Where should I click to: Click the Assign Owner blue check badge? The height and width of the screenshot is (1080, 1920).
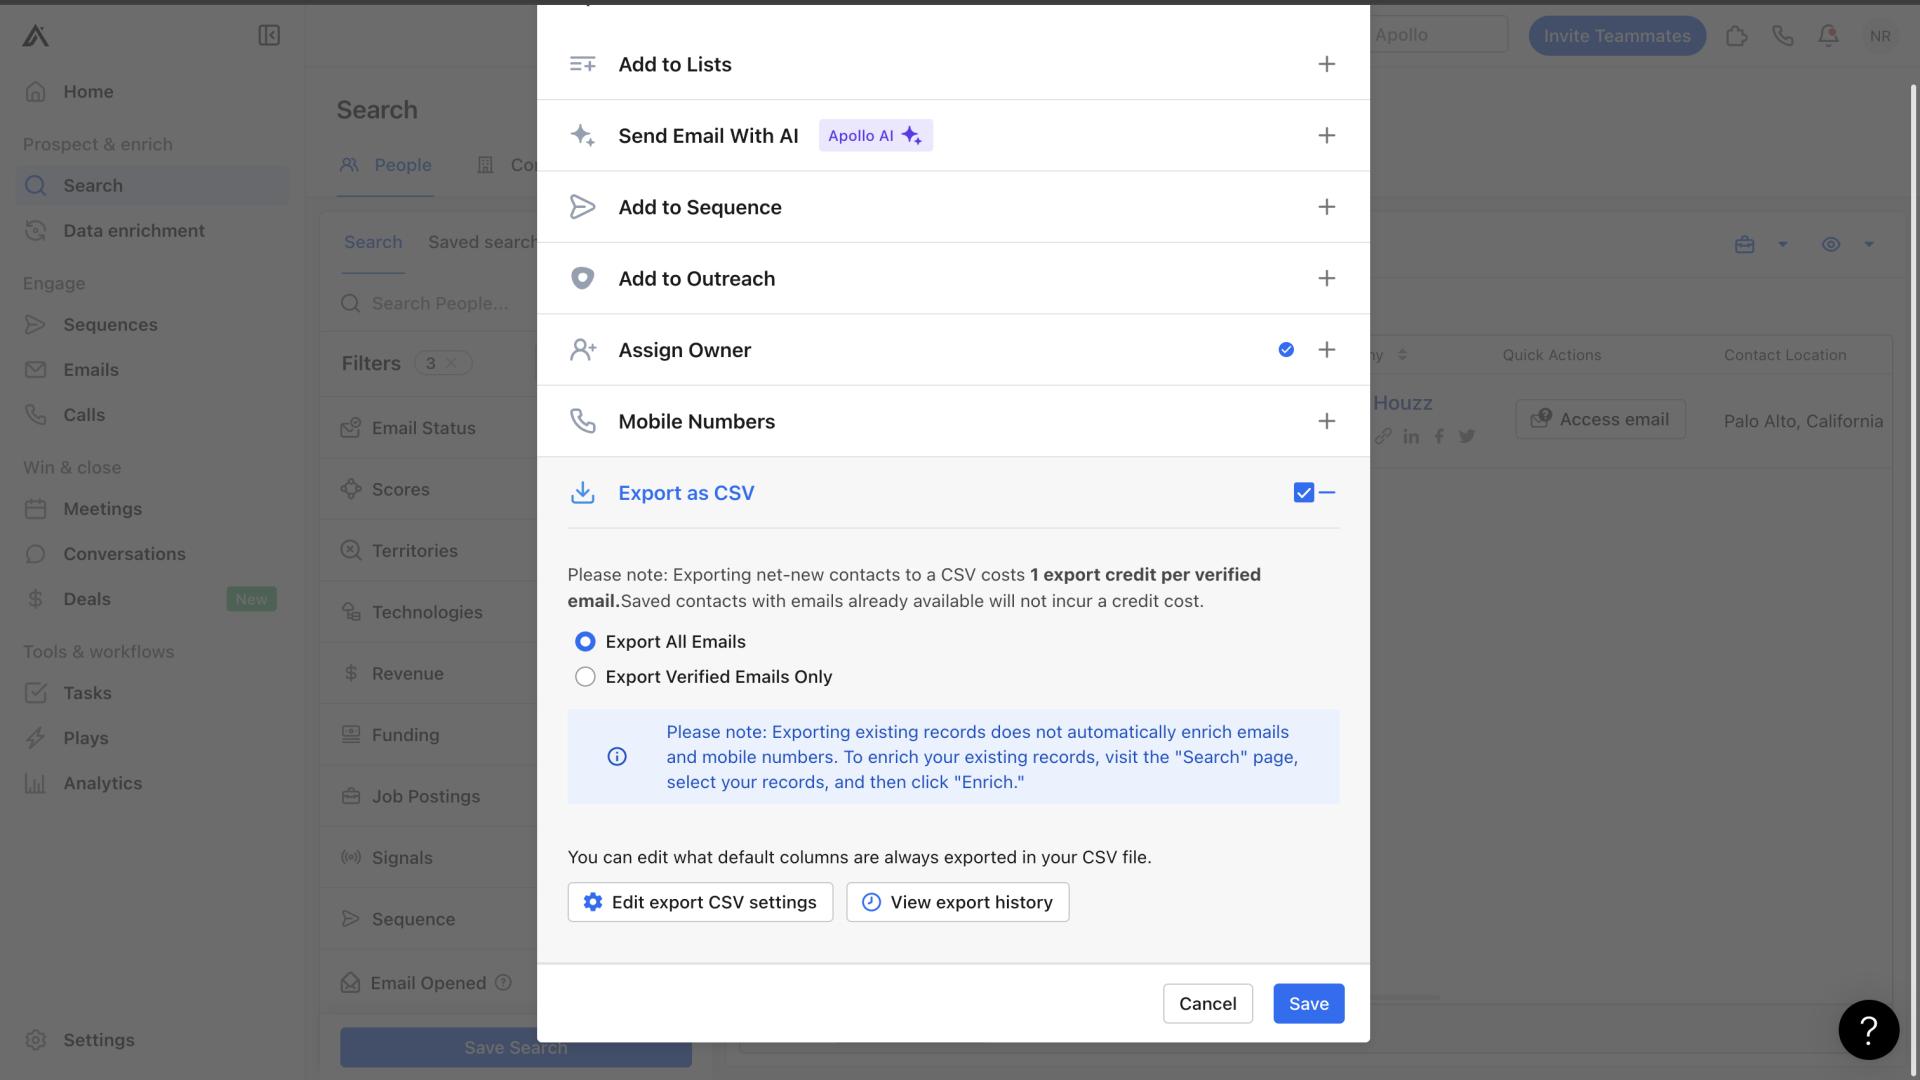point(1286,350)
